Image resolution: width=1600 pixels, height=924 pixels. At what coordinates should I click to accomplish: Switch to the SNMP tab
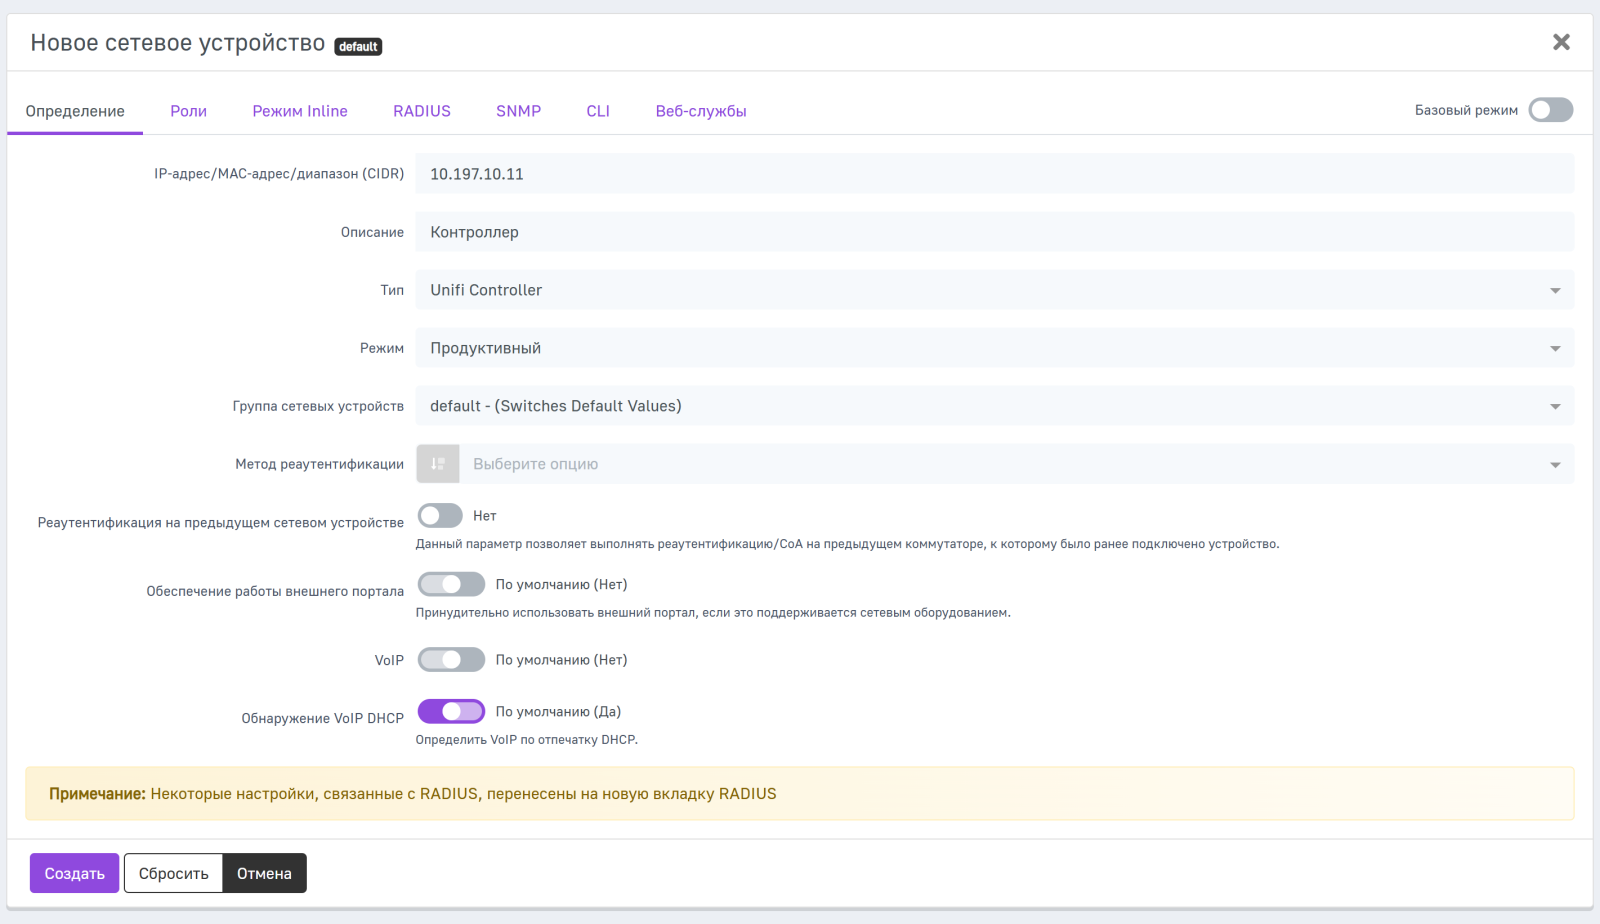518,111
